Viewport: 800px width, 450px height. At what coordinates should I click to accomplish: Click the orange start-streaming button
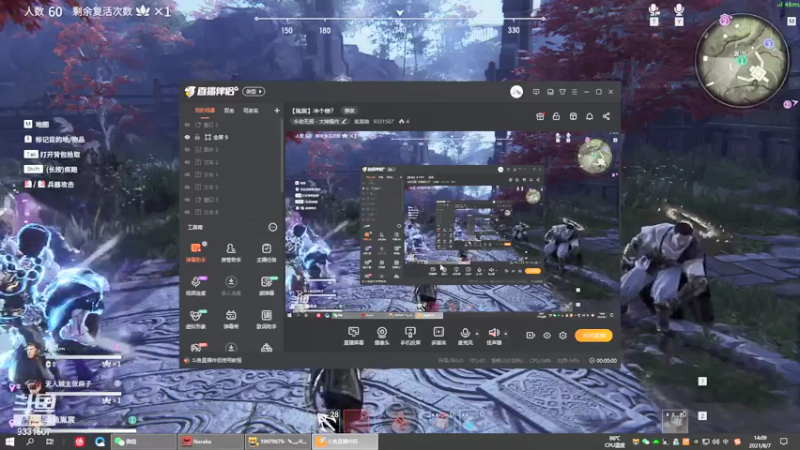(x=593, y=335)
